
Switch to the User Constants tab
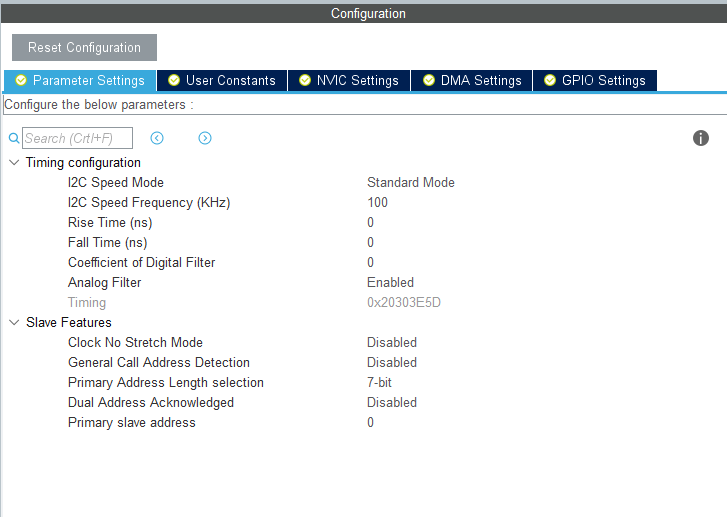coord(222,81)
